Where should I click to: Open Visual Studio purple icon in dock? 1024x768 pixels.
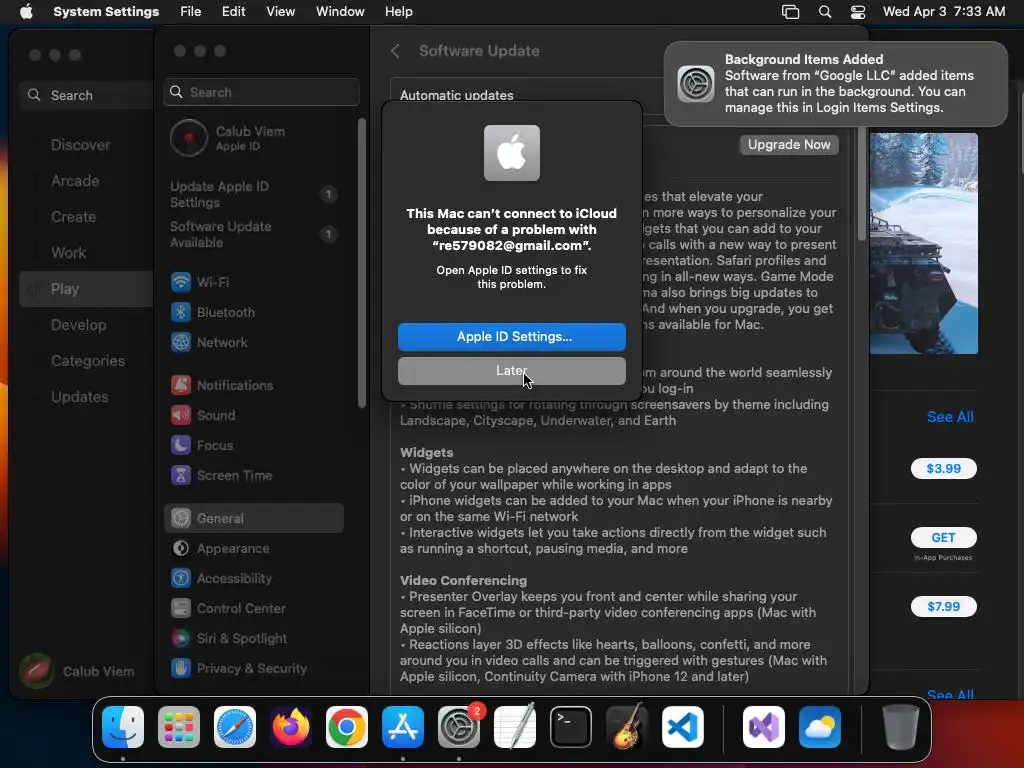click(x=764, y=727)
